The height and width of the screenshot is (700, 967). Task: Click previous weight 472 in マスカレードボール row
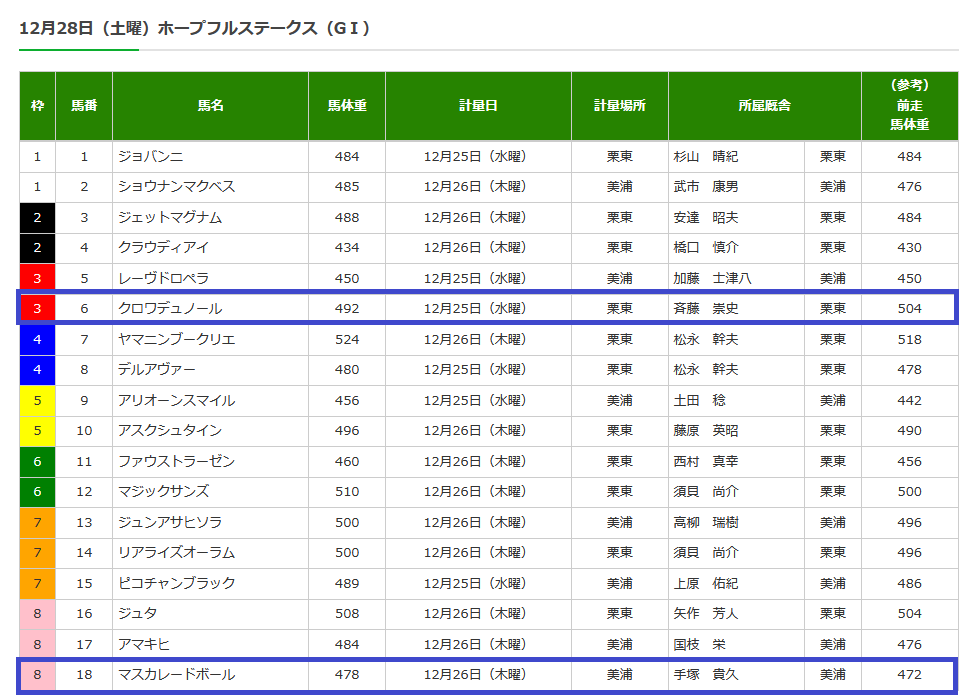coord(910,675)
